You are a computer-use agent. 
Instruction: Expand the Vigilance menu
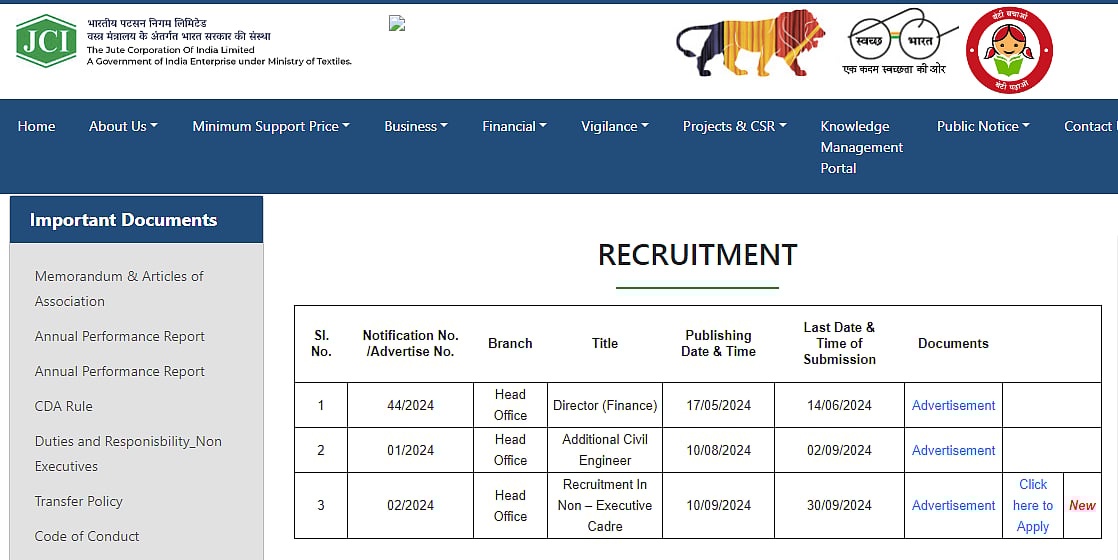coord(615,126)
